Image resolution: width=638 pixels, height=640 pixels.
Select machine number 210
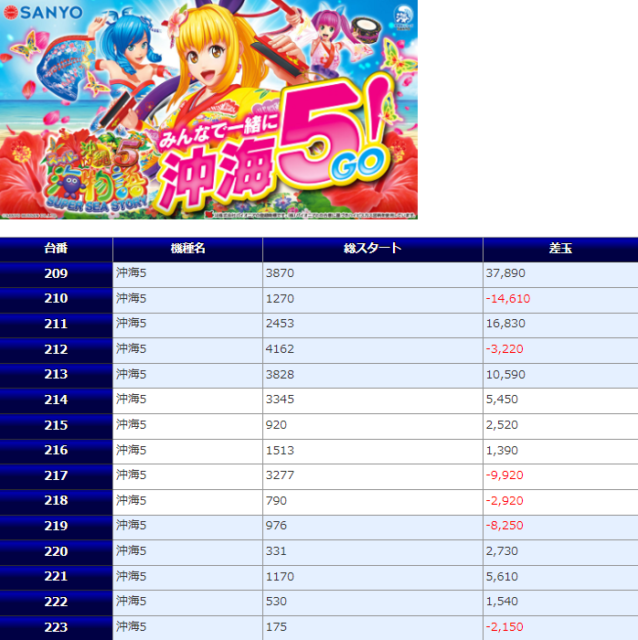tap(56, 299)
